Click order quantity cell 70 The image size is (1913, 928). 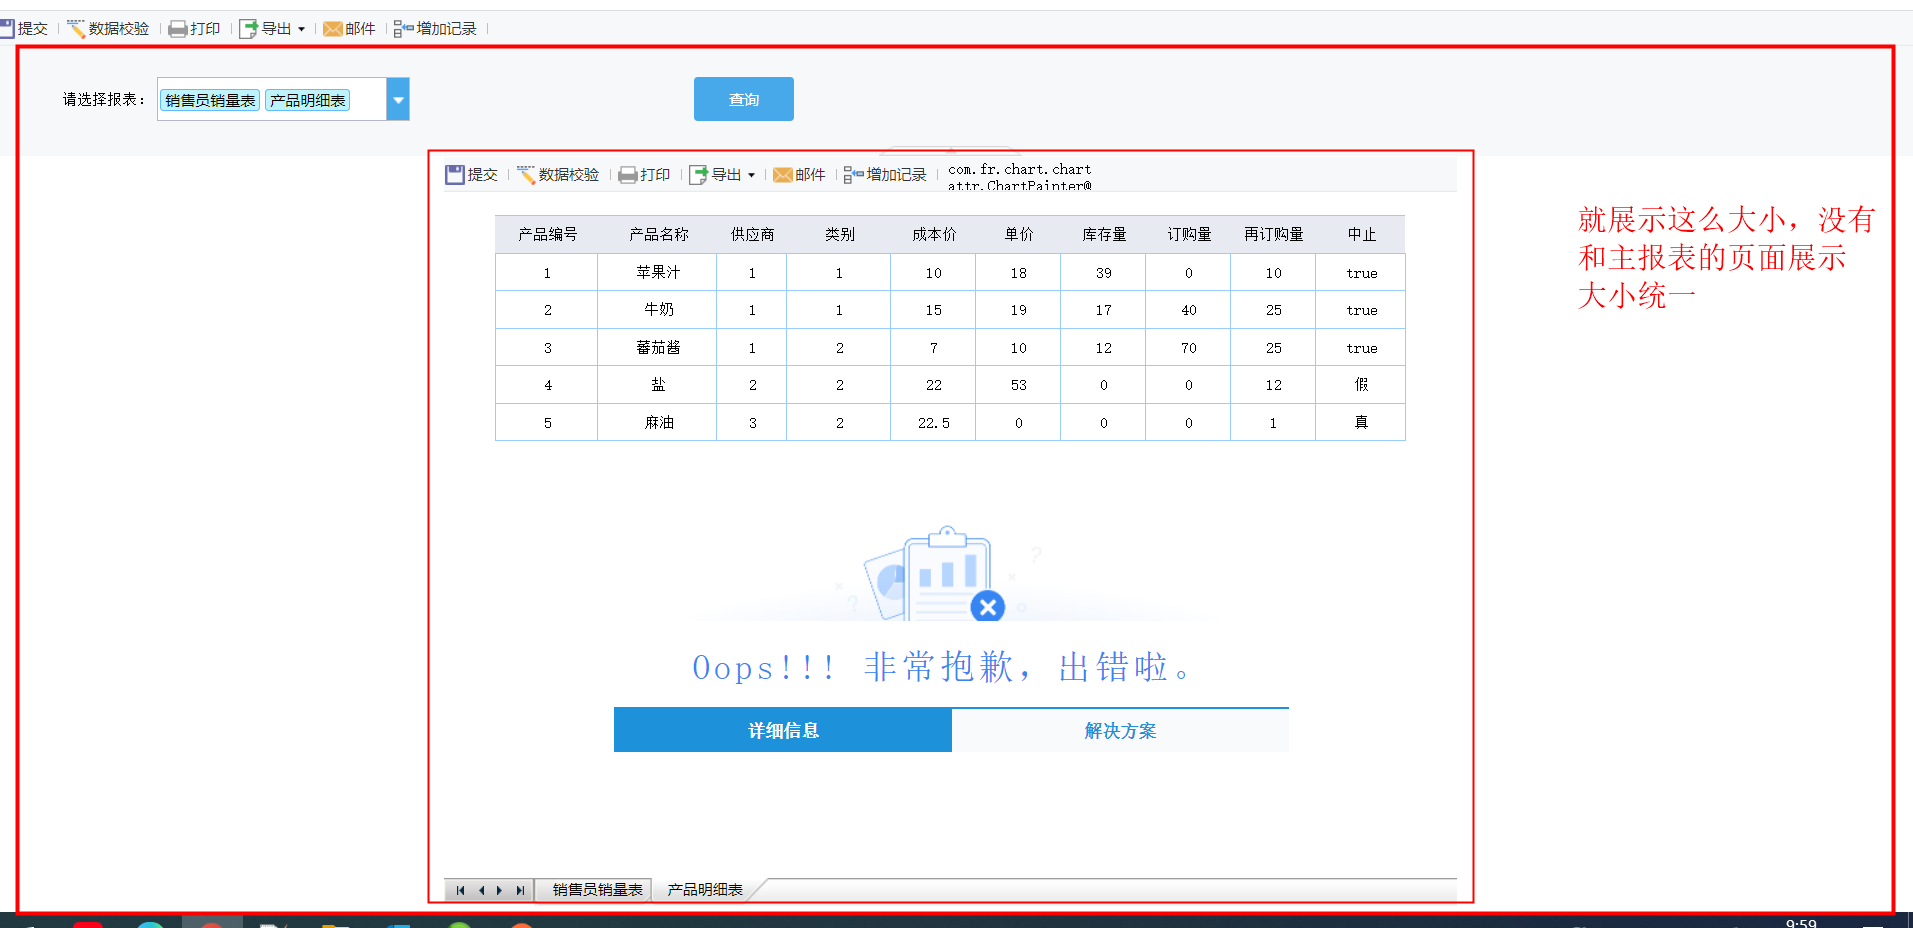pos(1189,347)
